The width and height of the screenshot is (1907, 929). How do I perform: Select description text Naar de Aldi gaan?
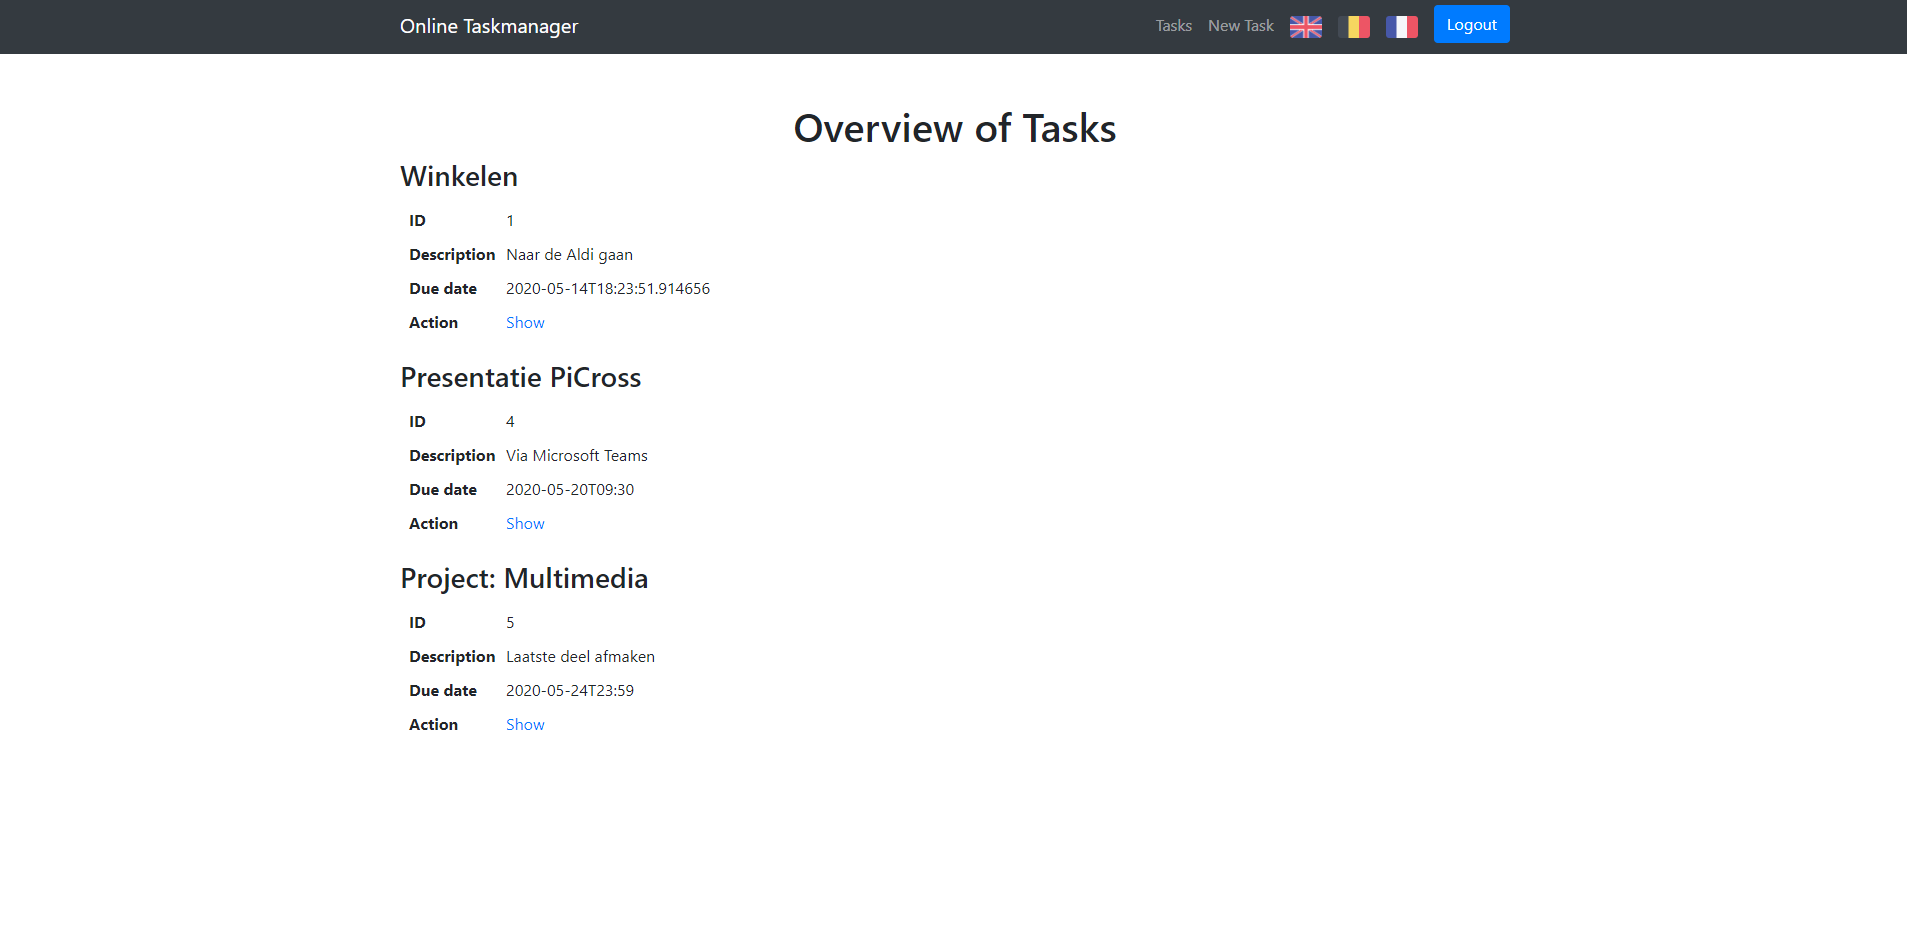569,255
